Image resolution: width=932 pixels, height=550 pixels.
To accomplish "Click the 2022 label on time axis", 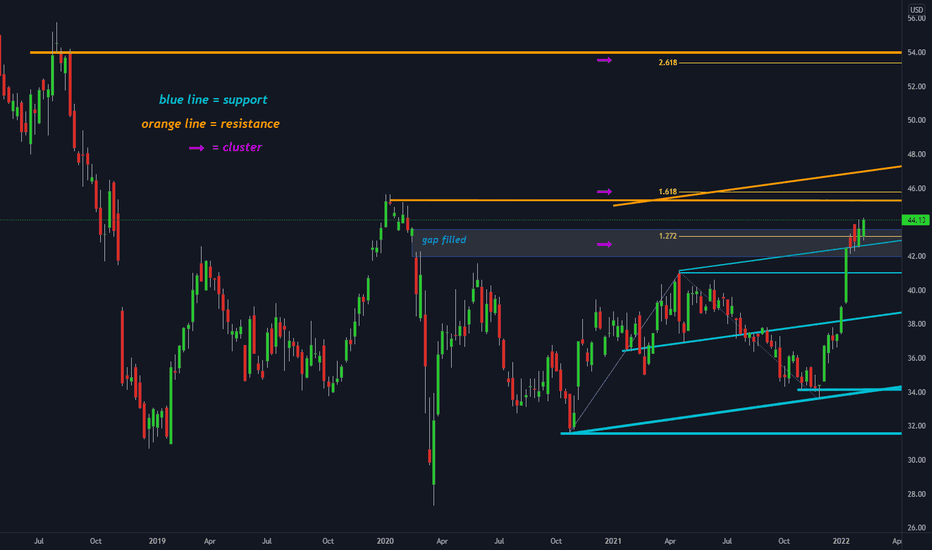I will [841, 541].
